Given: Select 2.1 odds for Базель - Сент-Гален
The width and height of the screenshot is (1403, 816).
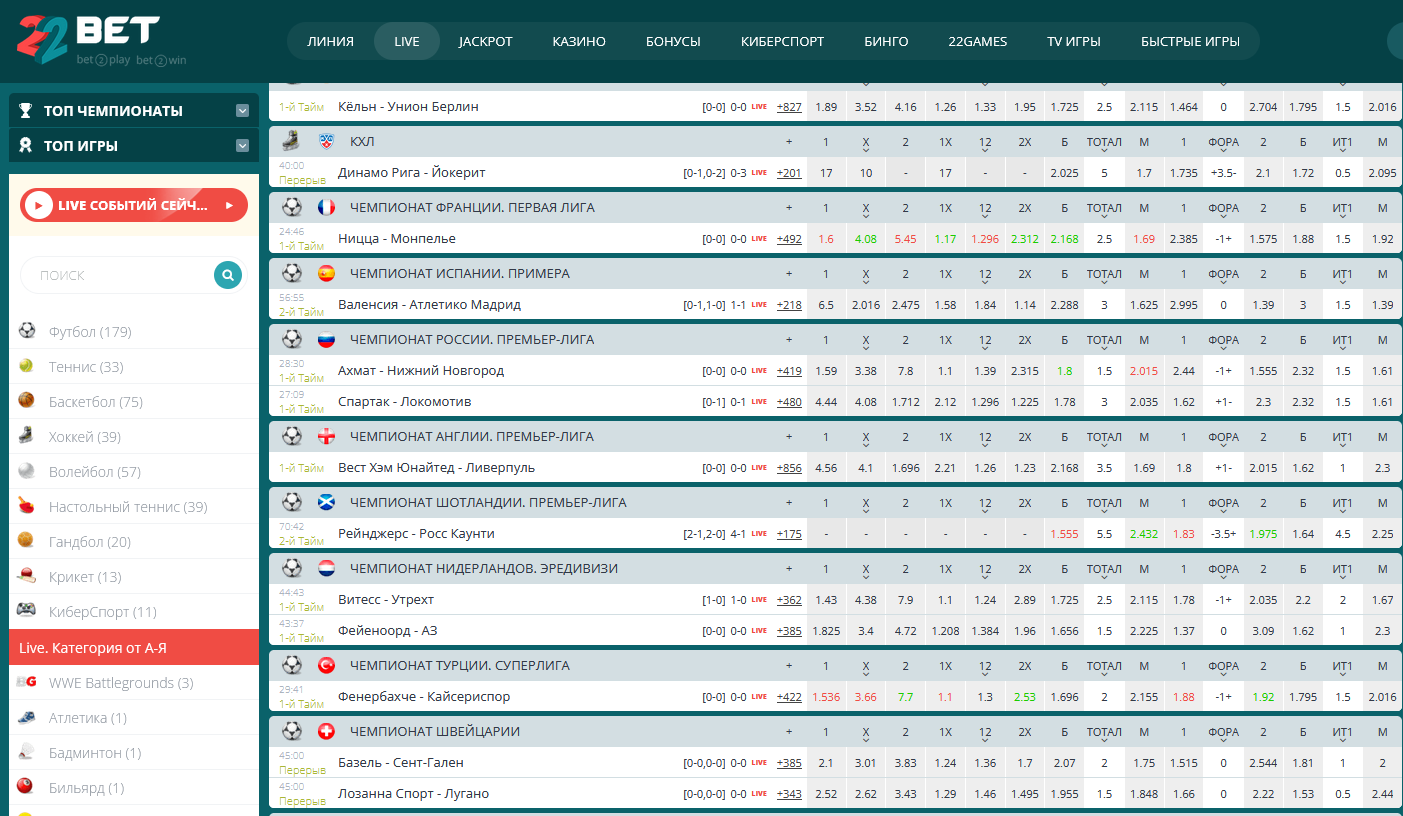Looking at the screenshot, I should click(x=826, y=763).
